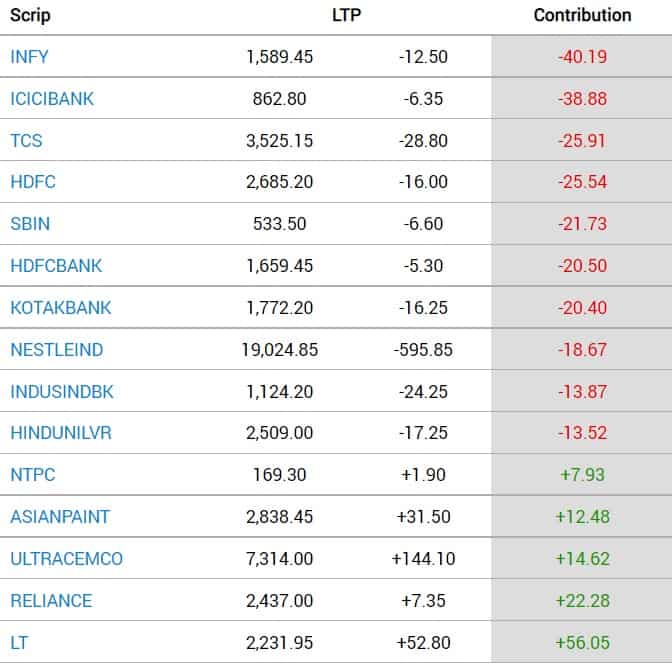672x666 pixels.
Task: Click the Contribution column header
Action: [582, 15]
